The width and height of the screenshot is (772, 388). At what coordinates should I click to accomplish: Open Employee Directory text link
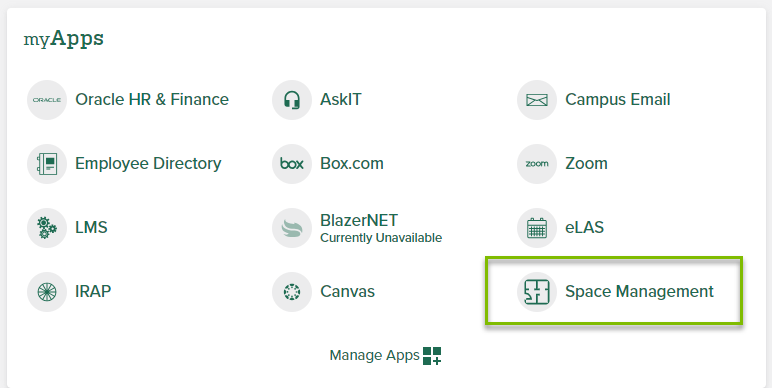point(148,163)
